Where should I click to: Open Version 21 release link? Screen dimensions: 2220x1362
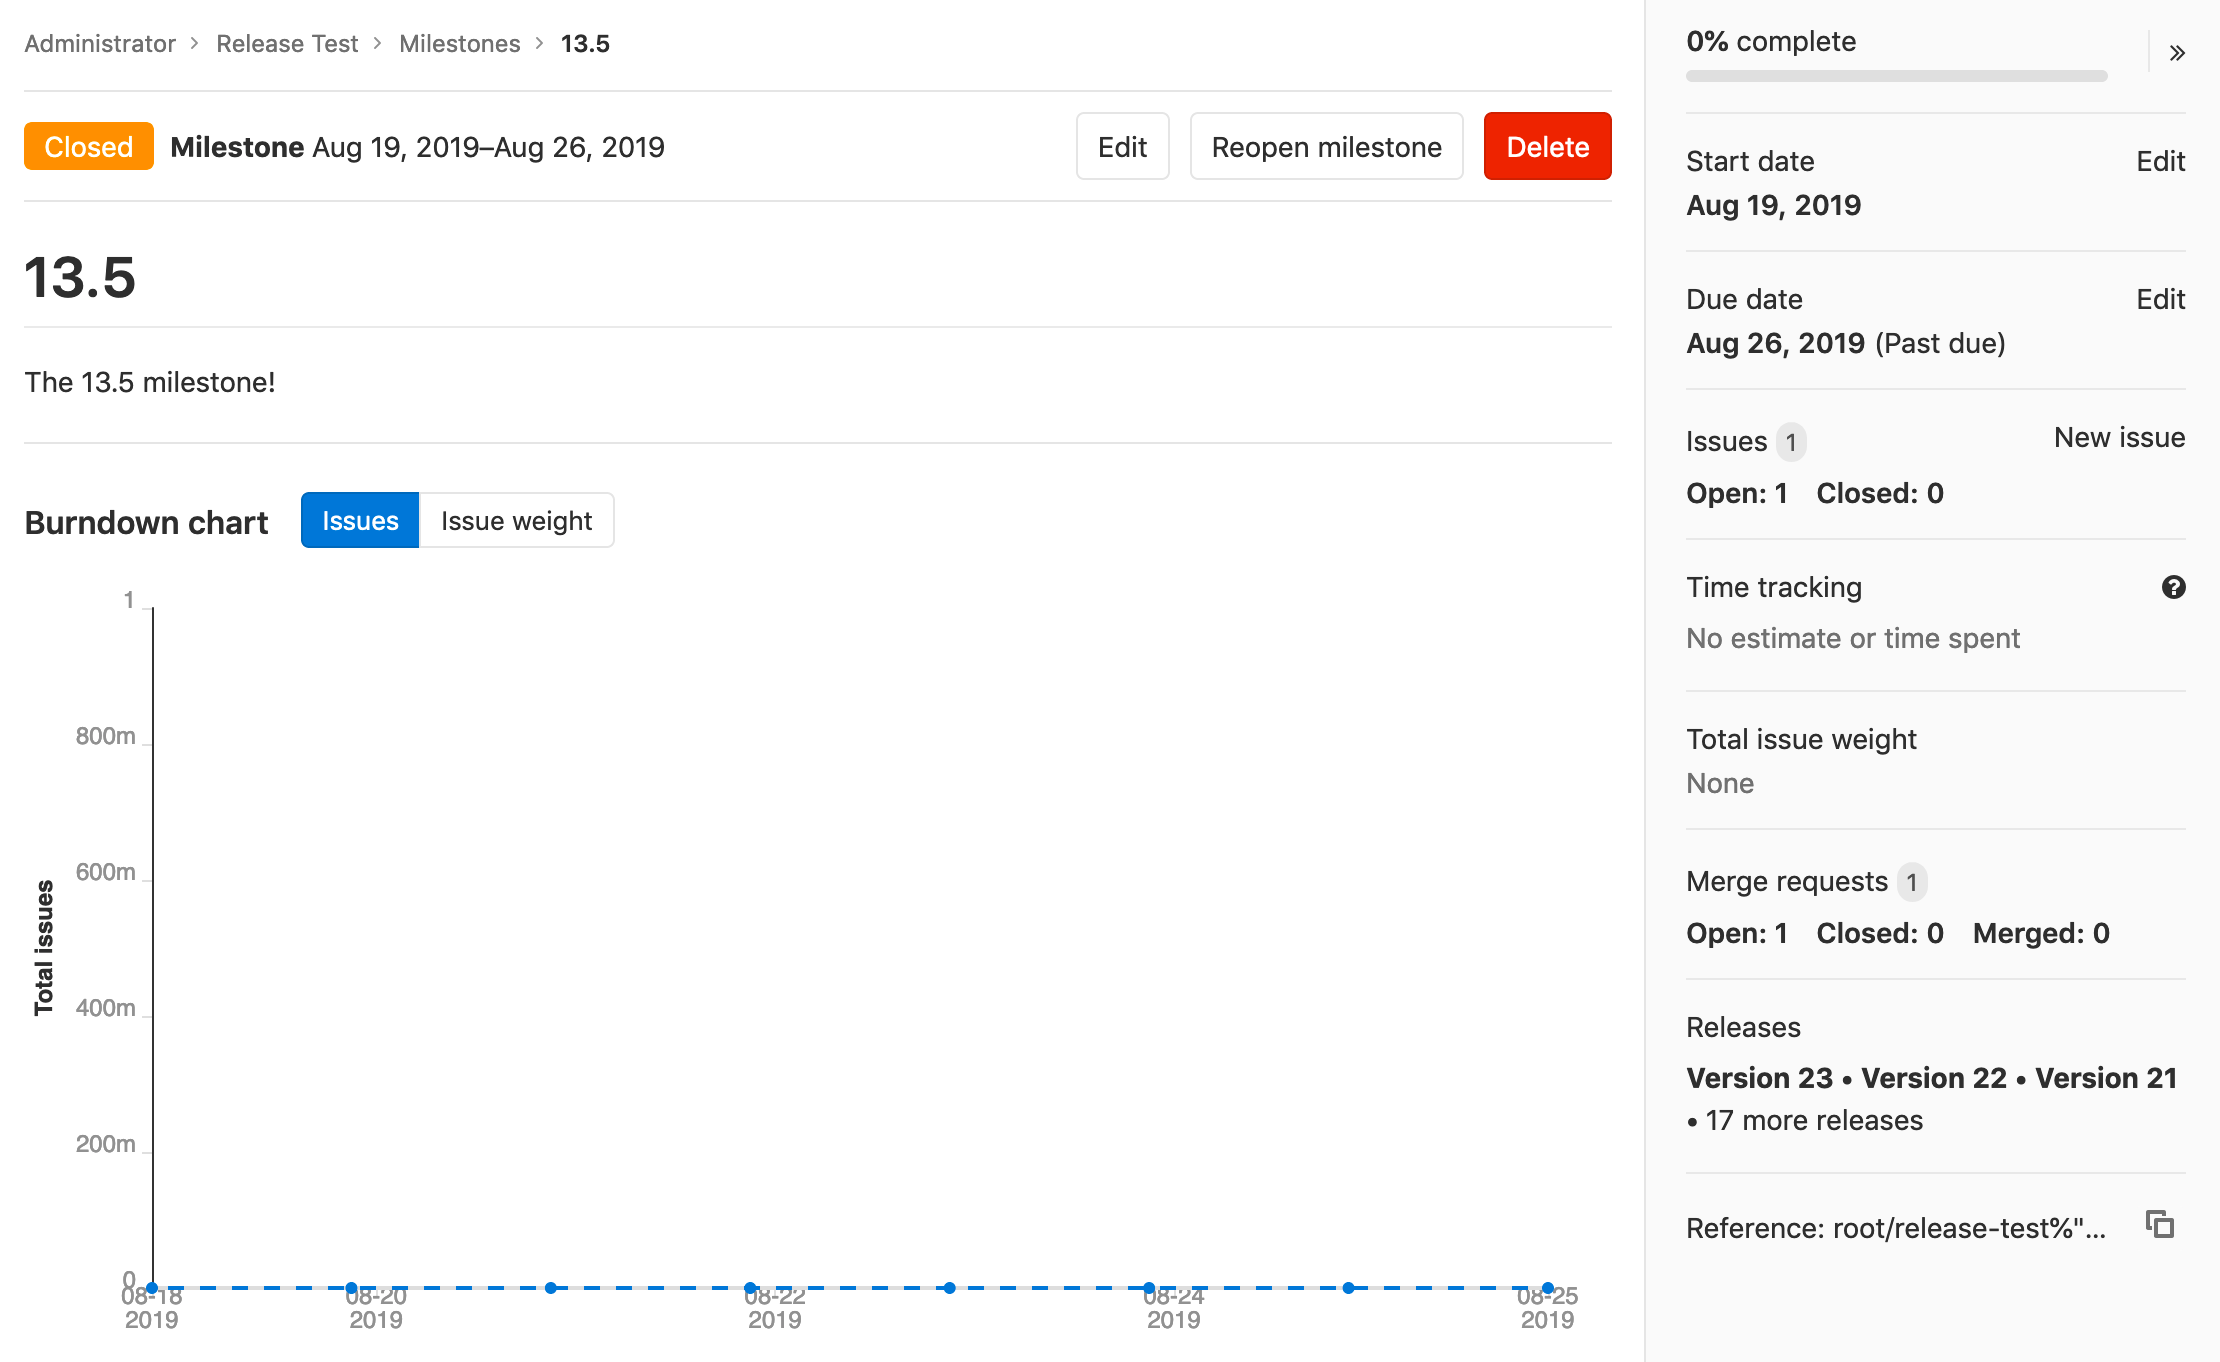click(2106, 1078)
